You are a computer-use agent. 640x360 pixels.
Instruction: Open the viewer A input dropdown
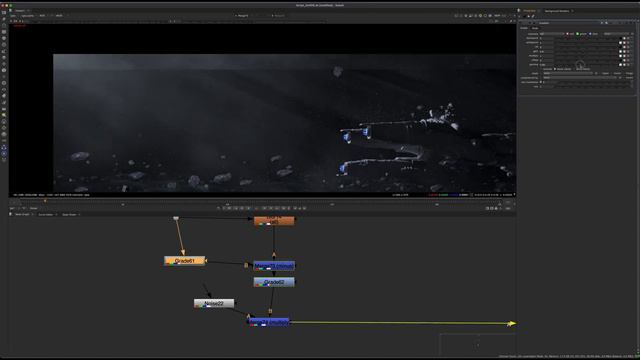pos(243,16)
